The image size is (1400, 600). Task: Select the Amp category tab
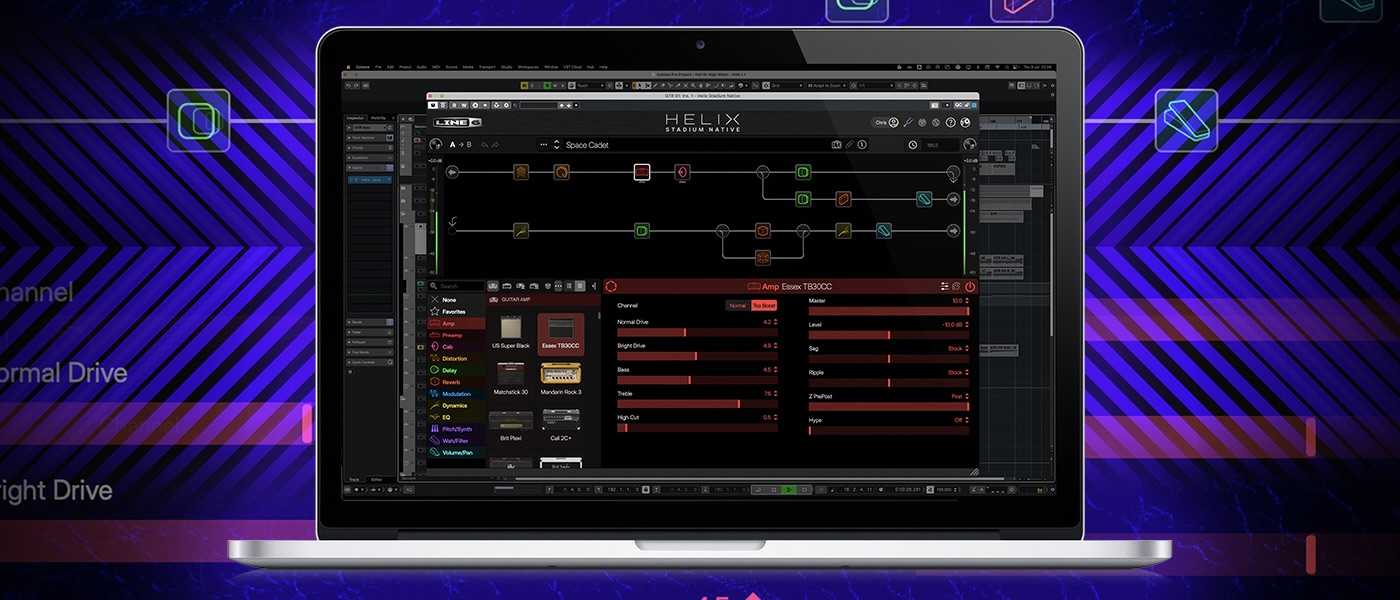point(457,323)
